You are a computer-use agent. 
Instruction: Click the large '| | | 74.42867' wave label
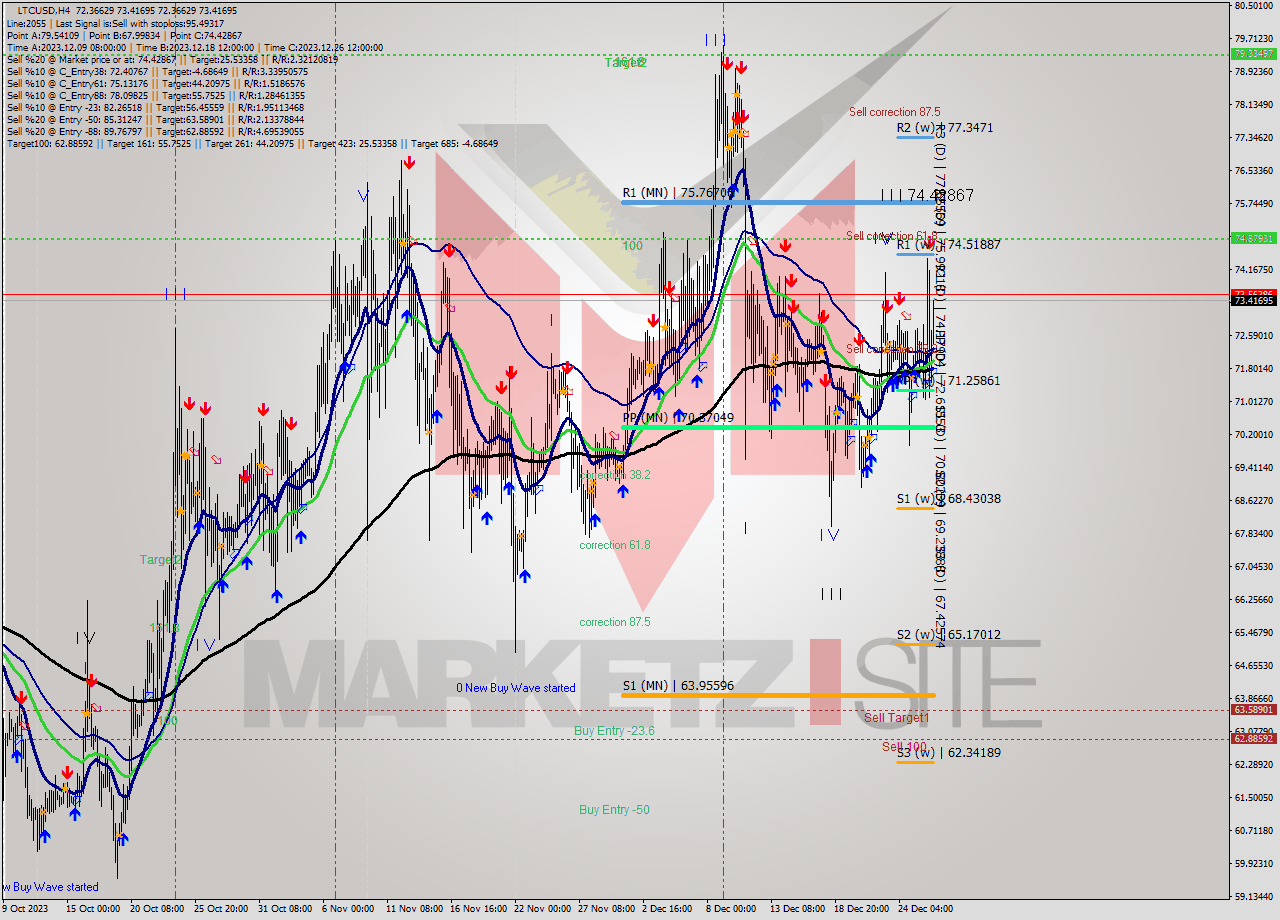[927, 195]
